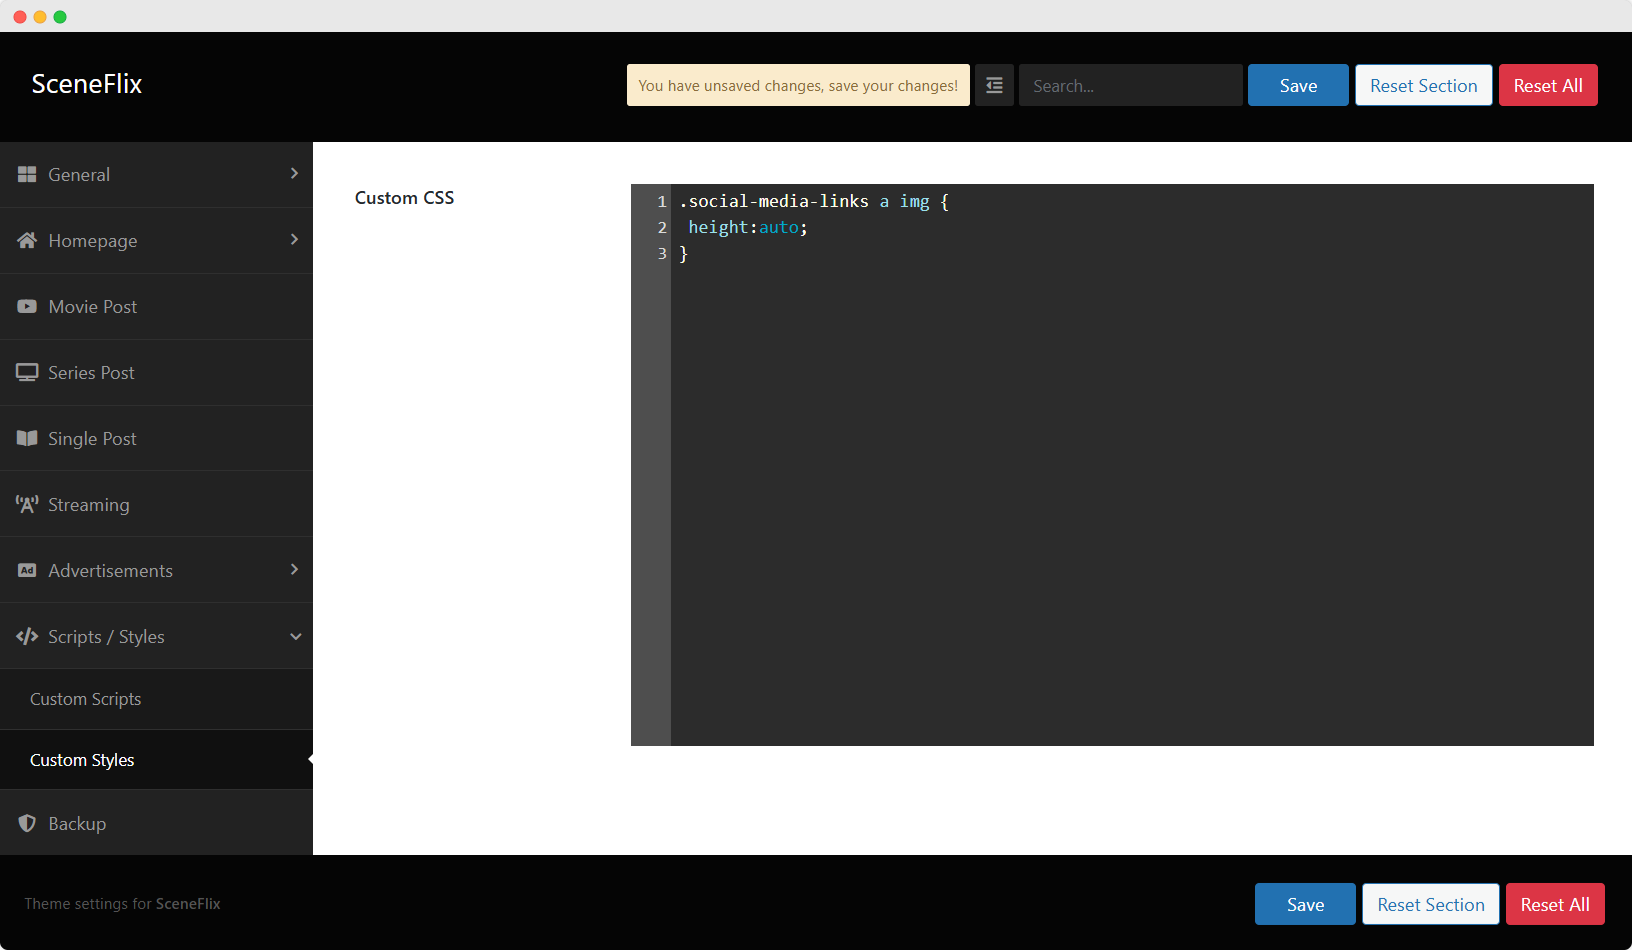1632x950 pixels.
Task: Click the unsaved changes warning notice
Action: coord(798,85)
